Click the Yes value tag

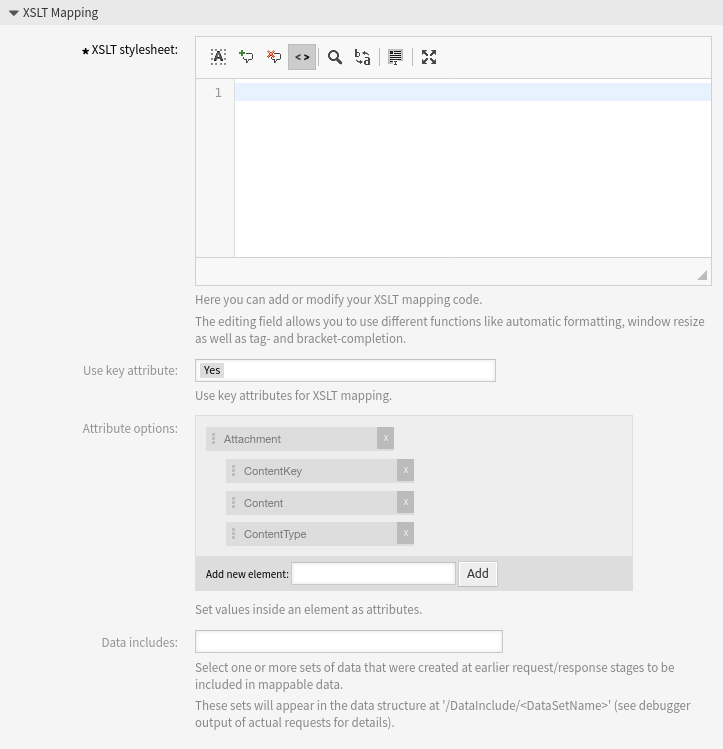click(x=212, y=370)
